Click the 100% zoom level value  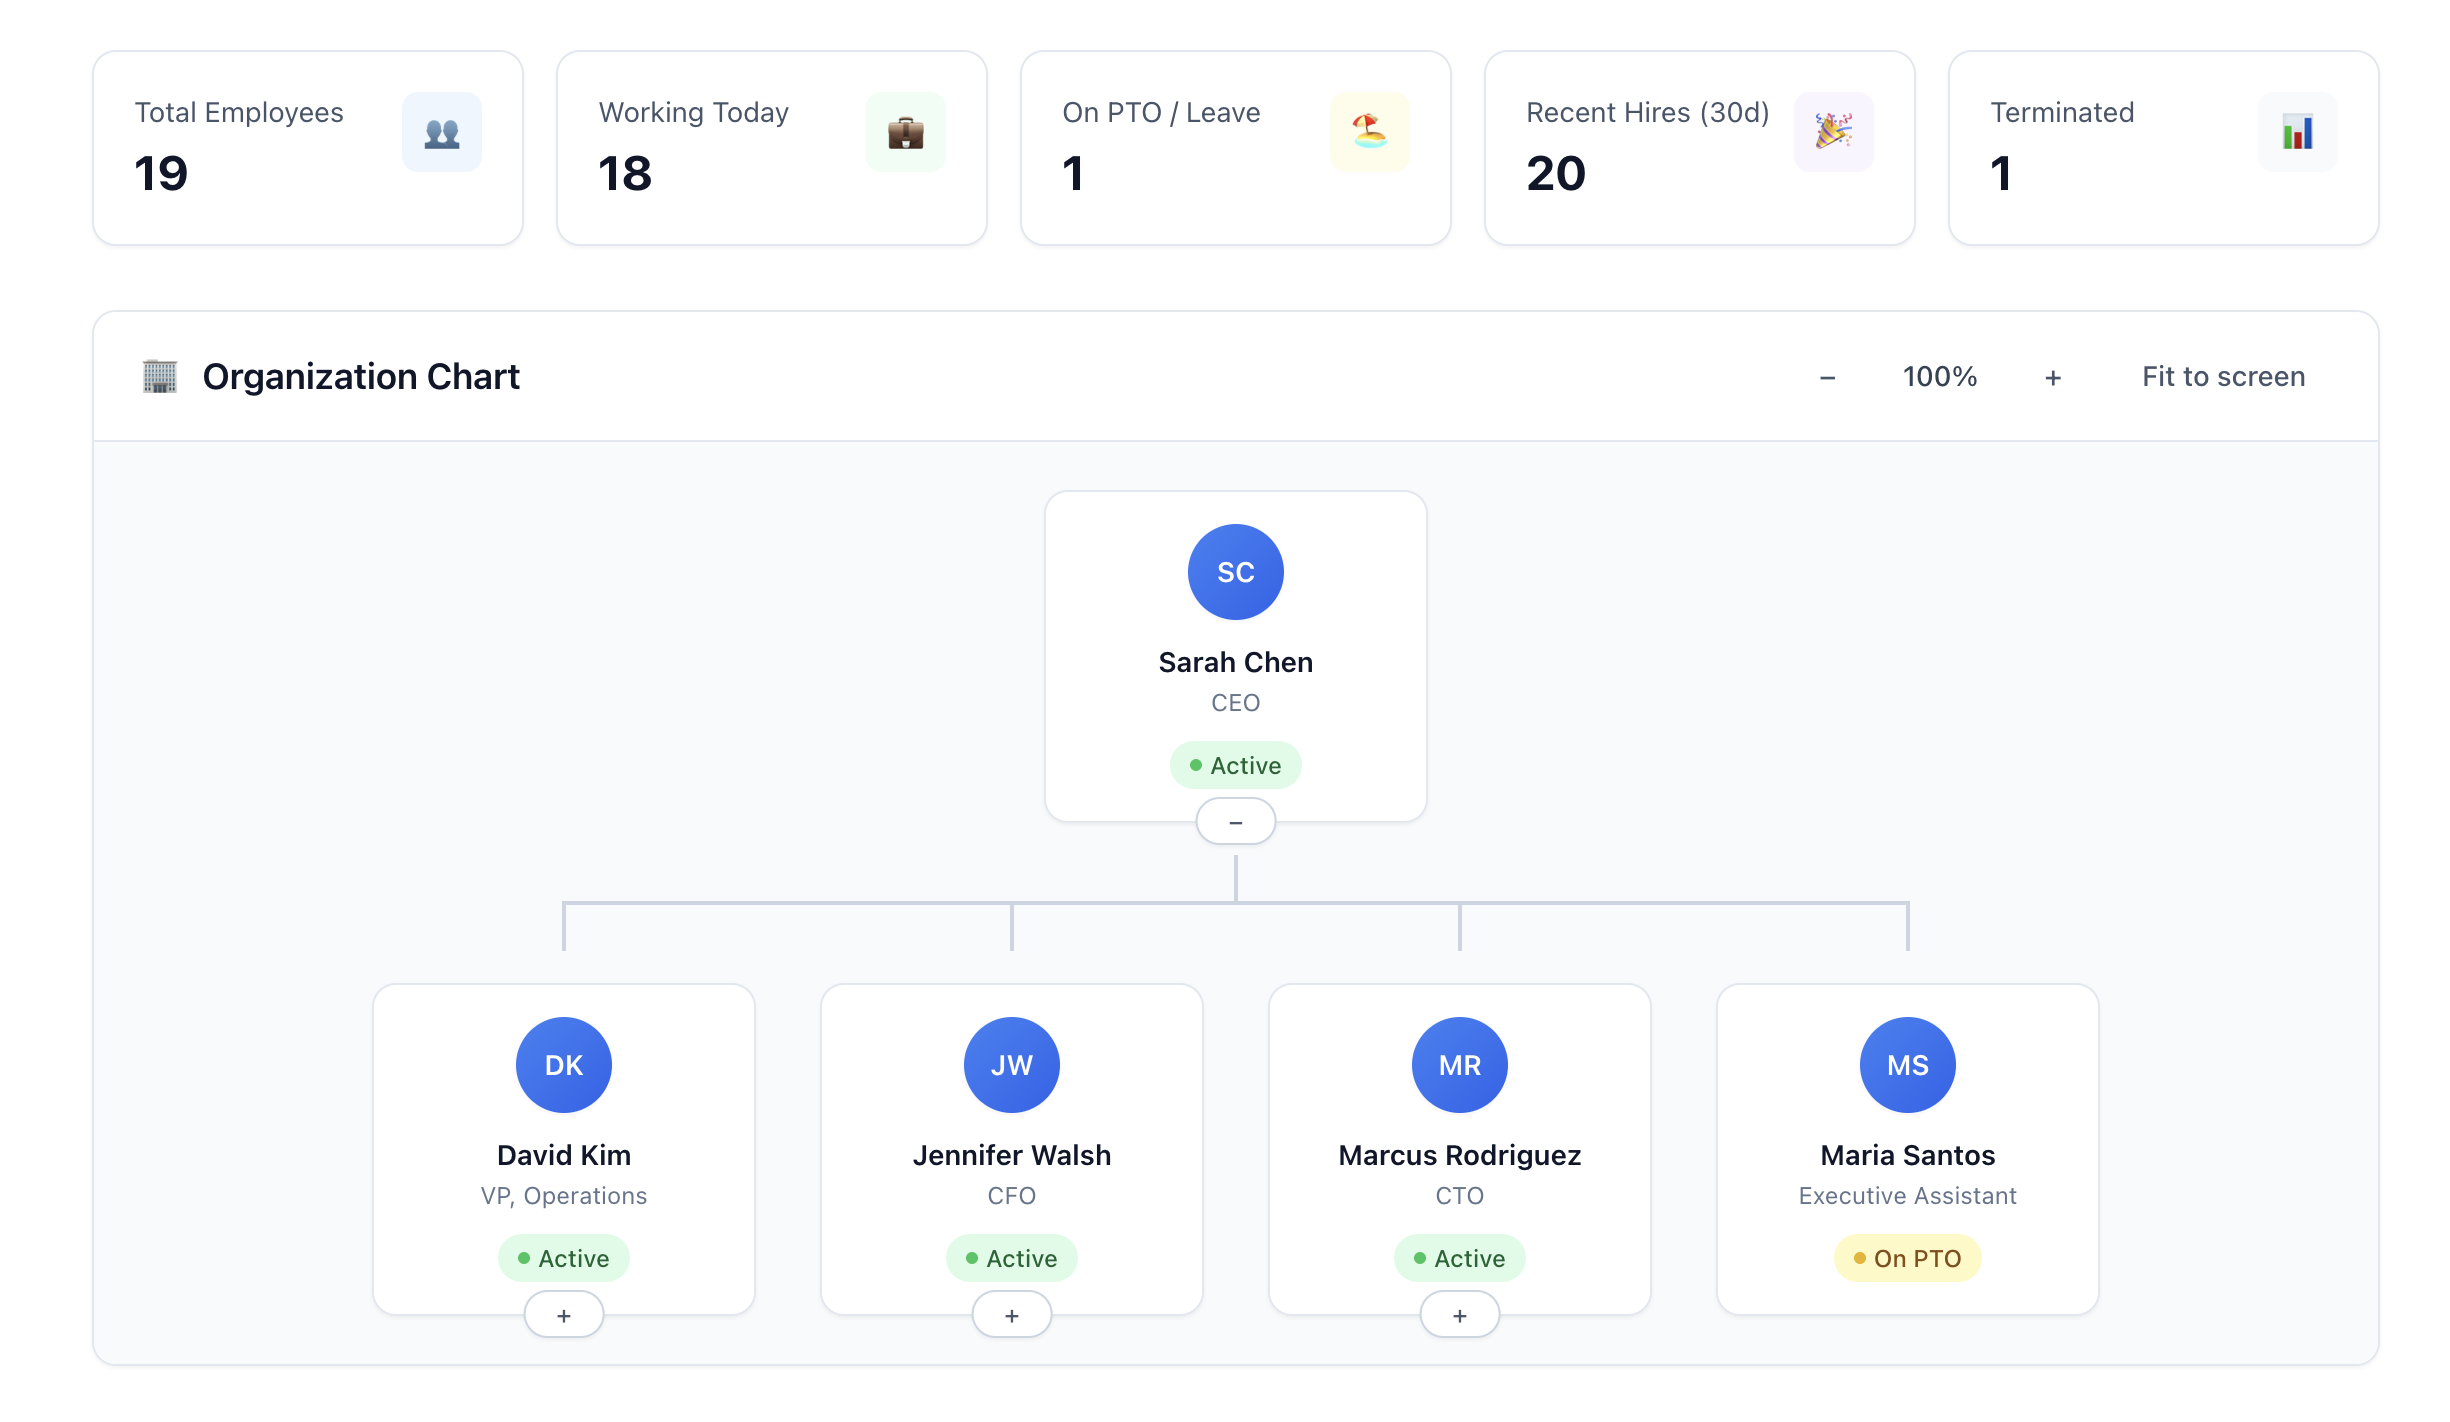pos(1940,377)
